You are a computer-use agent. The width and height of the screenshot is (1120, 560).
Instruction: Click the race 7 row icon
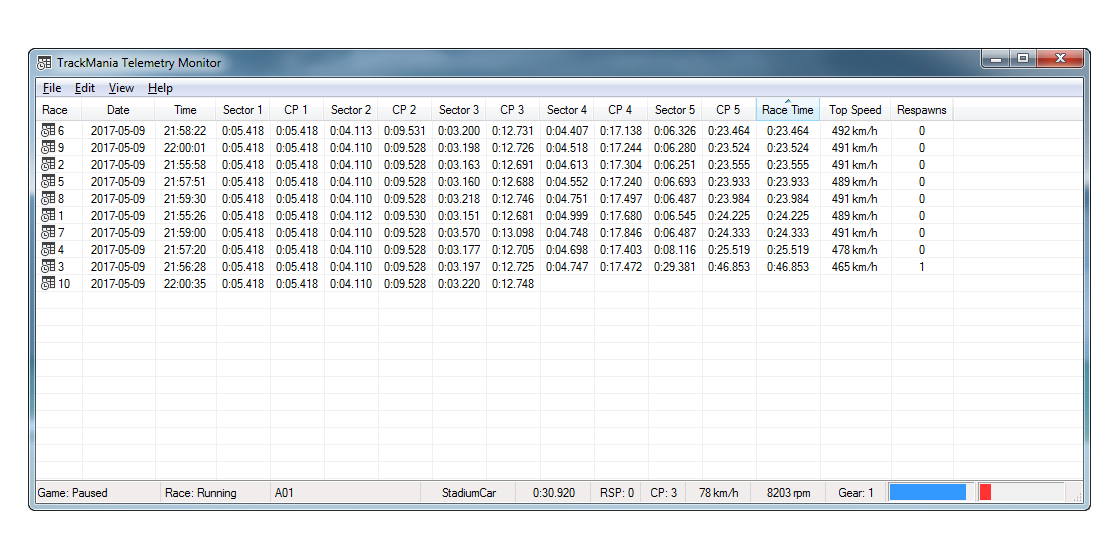point(48,233)
